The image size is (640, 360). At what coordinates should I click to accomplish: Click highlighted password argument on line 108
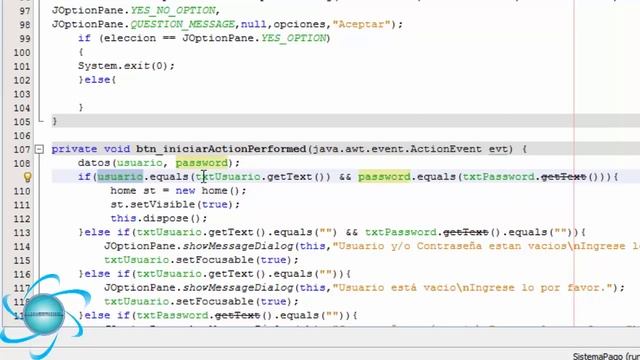pos(202,163)
